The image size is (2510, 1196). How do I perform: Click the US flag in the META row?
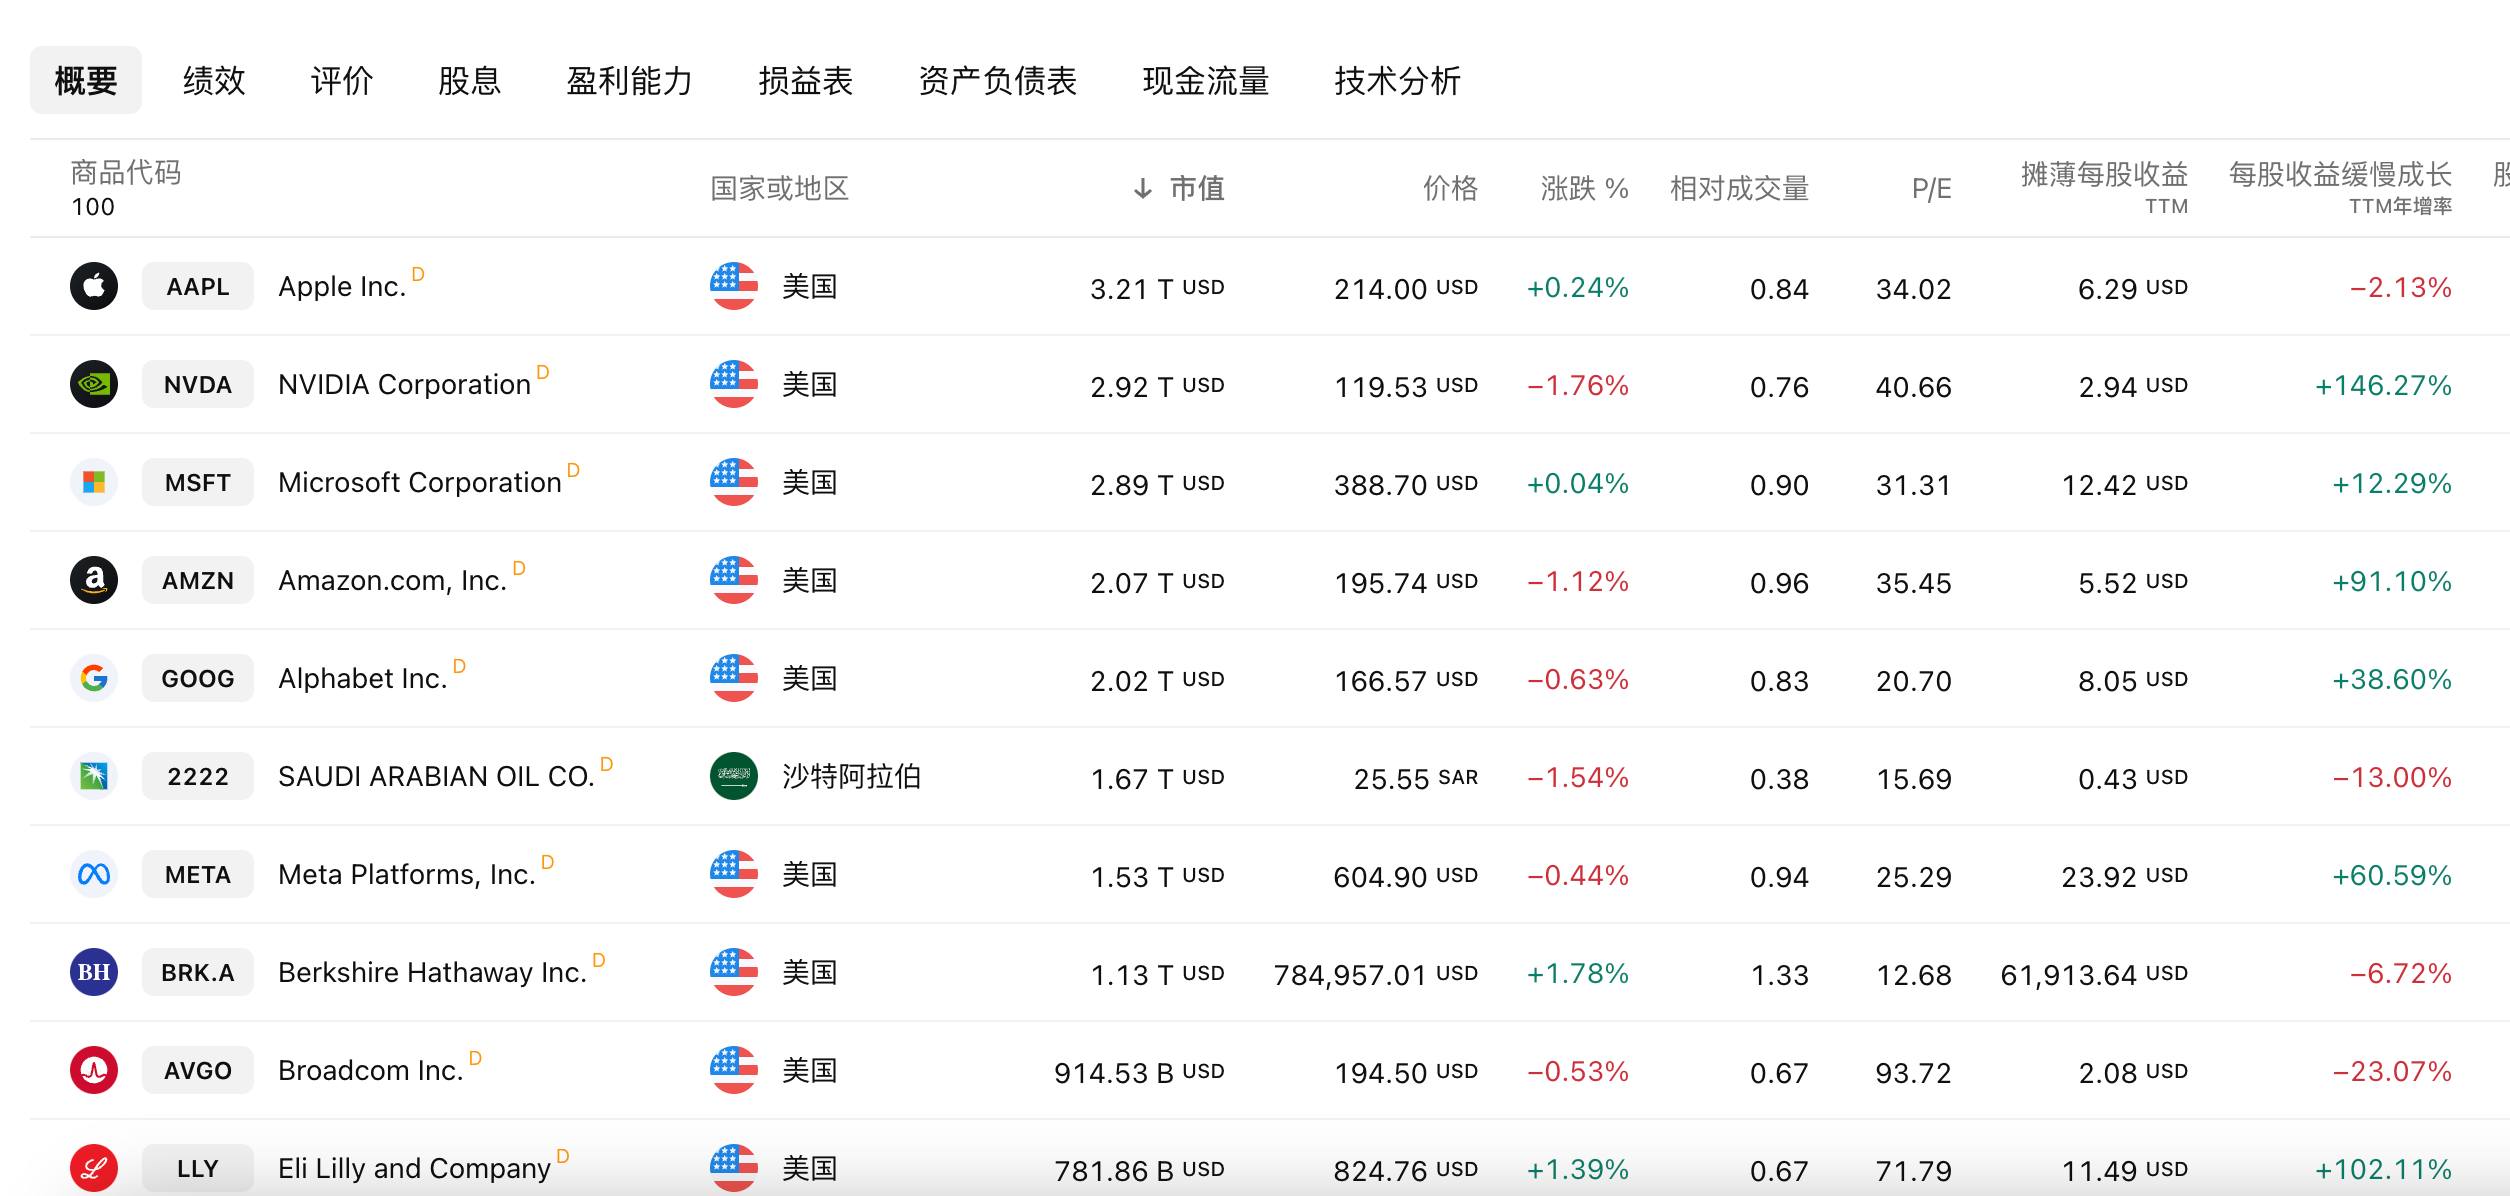pos(734,875)
